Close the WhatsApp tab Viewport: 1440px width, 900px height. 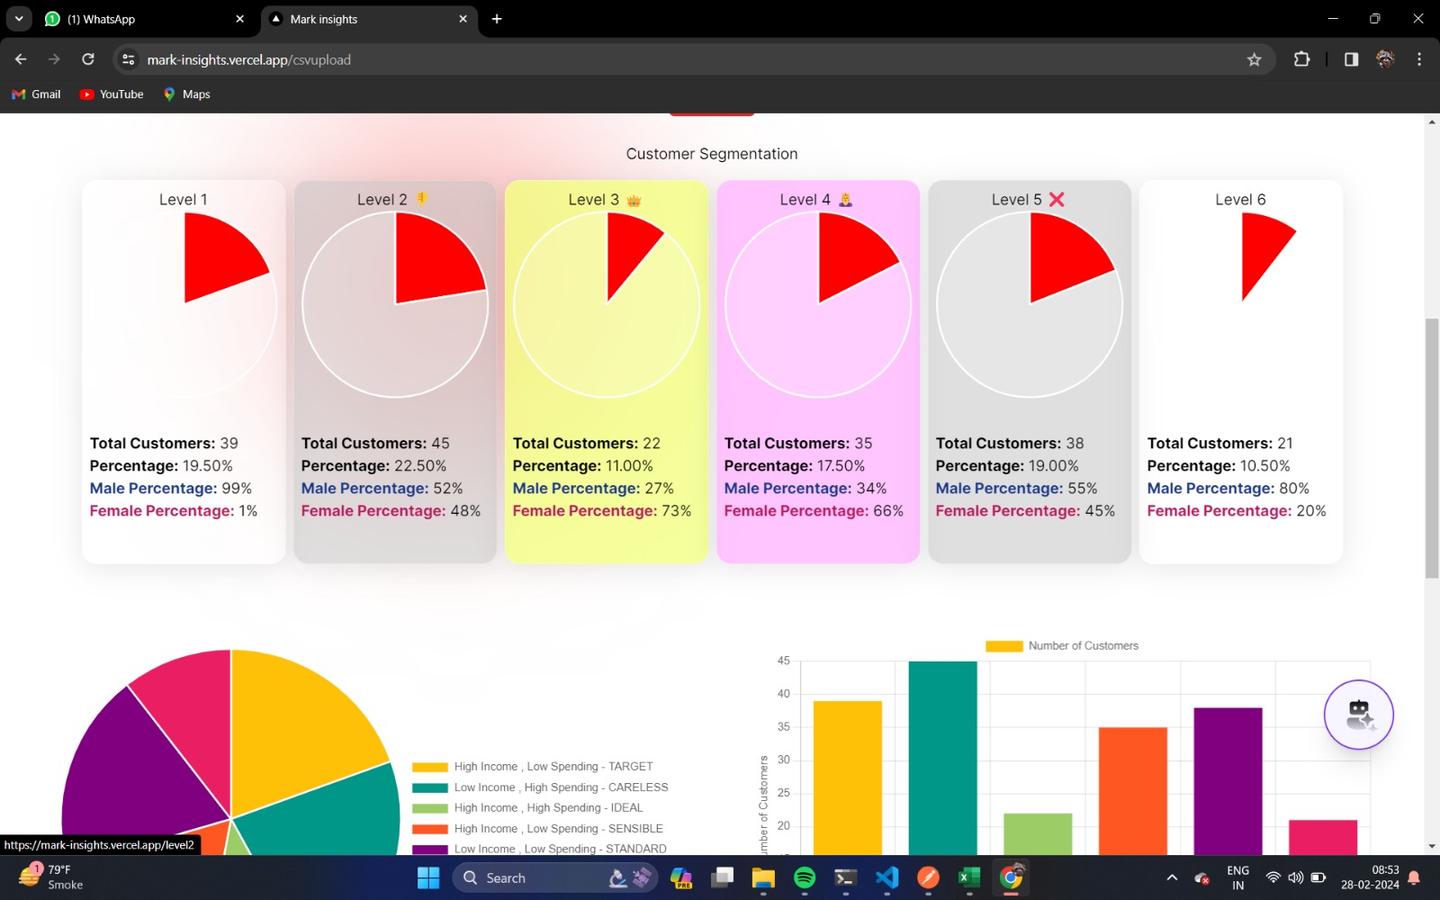(240, 19)
